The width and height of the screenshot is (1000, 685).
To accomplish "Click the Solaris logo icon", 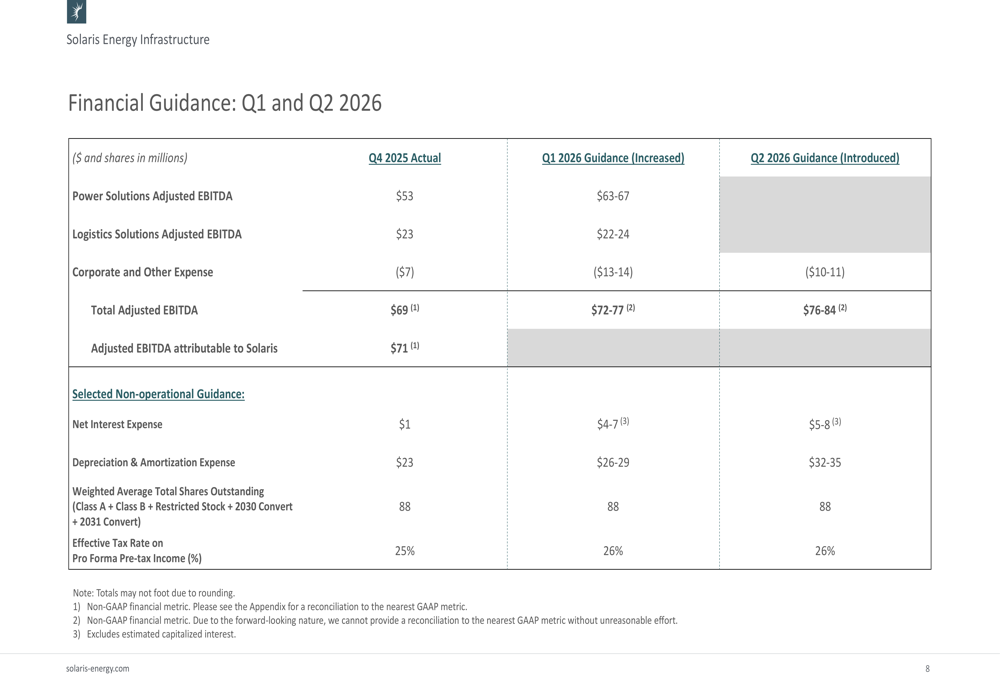I will pos(77,11).
